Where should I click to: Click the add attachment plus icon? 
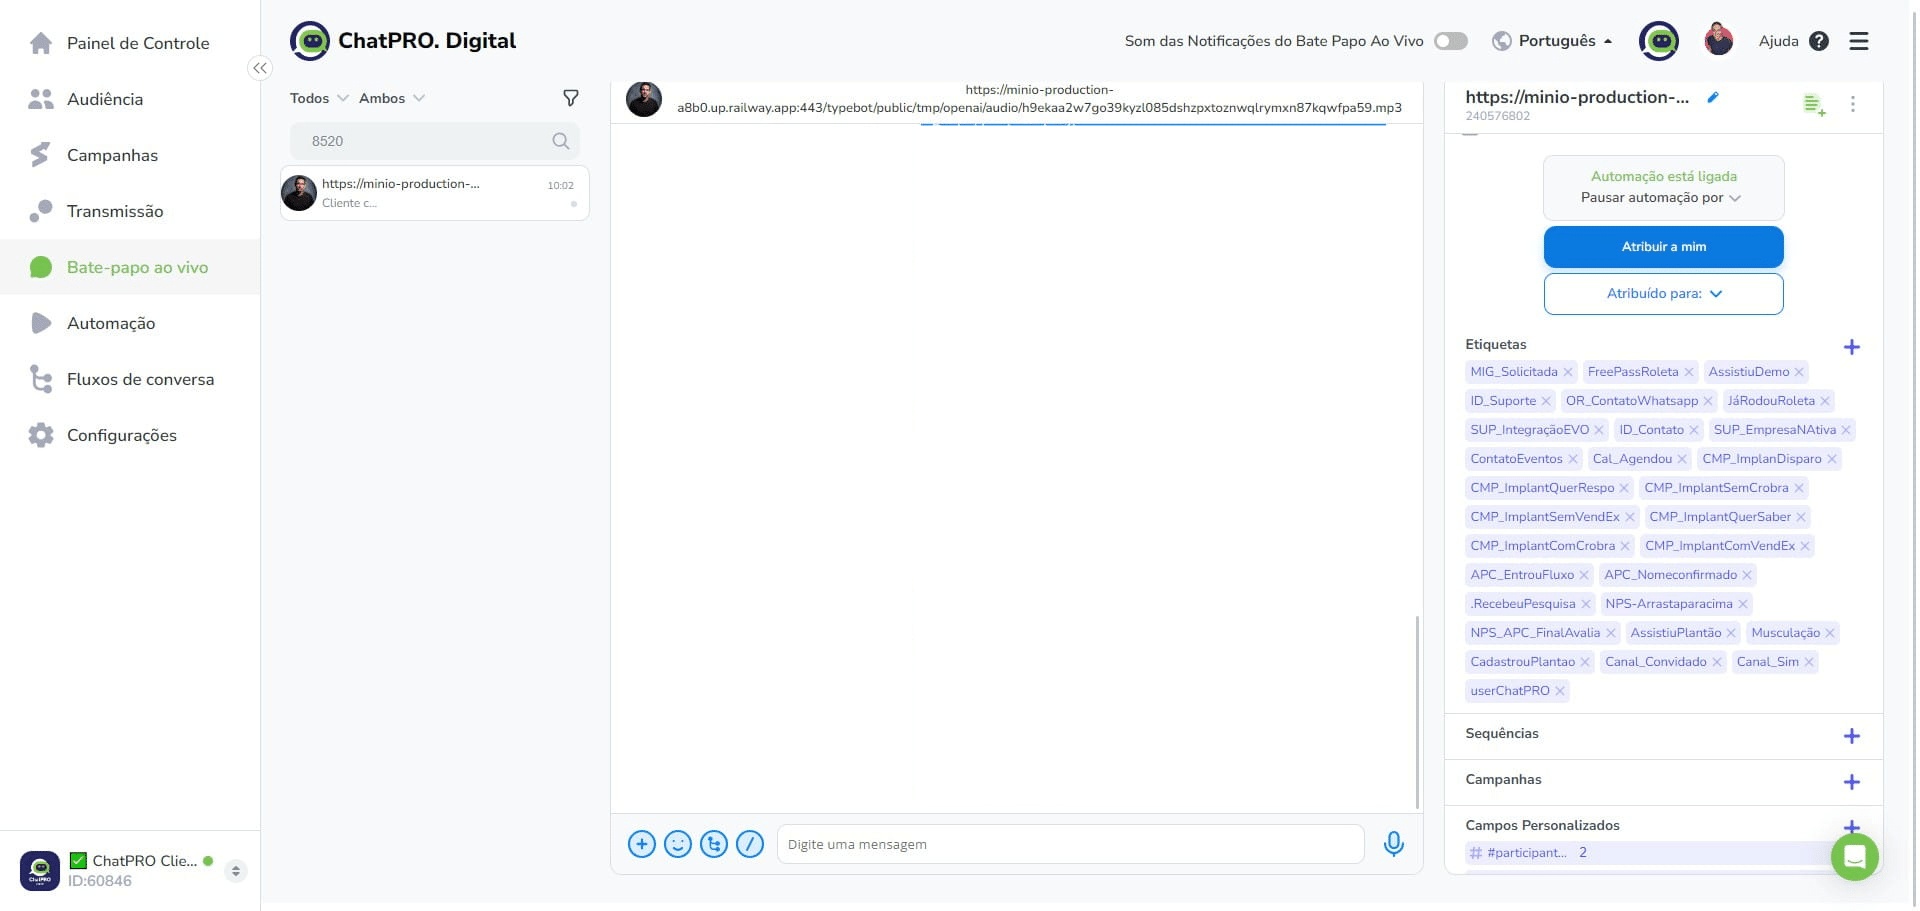[642, 844]
